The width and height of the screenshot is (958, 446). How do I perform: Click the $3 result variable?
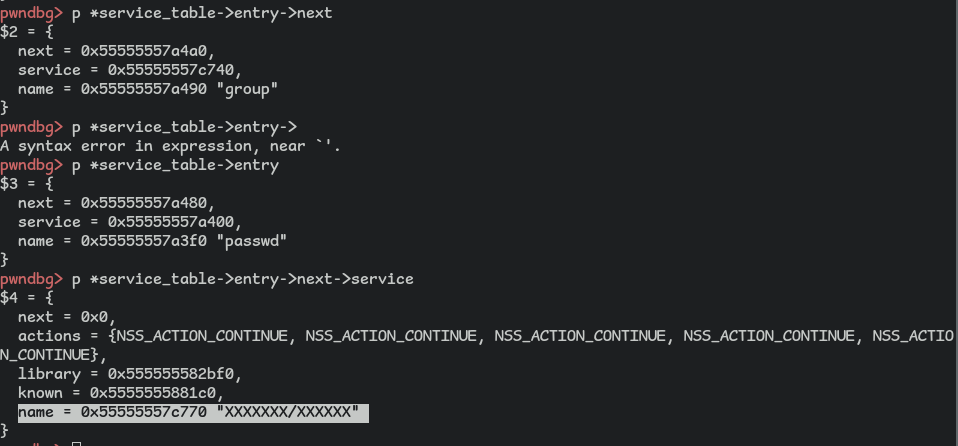tap(9, 184)
